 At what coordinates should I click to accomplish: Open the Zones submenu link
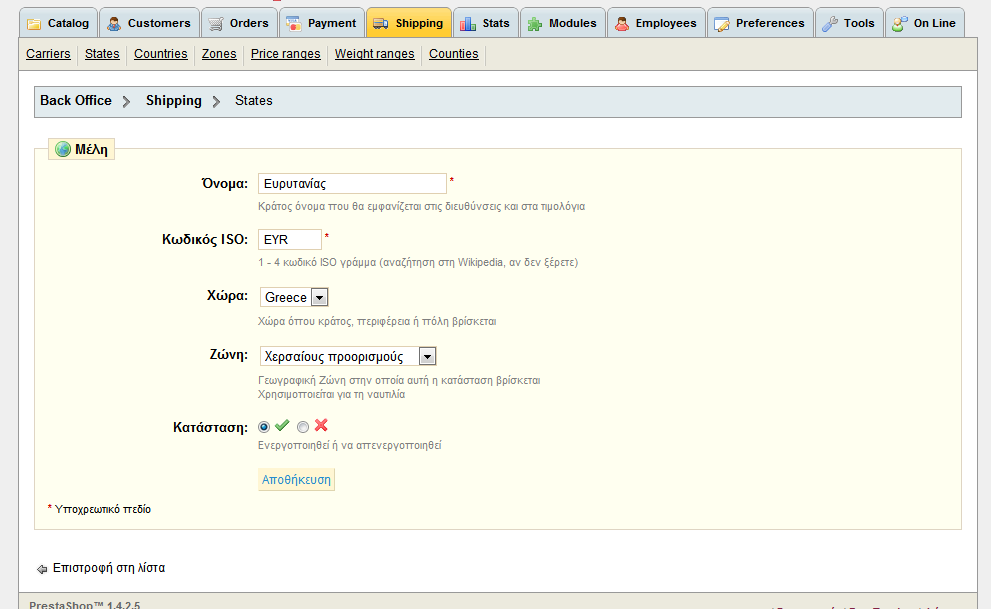(219, 54)
